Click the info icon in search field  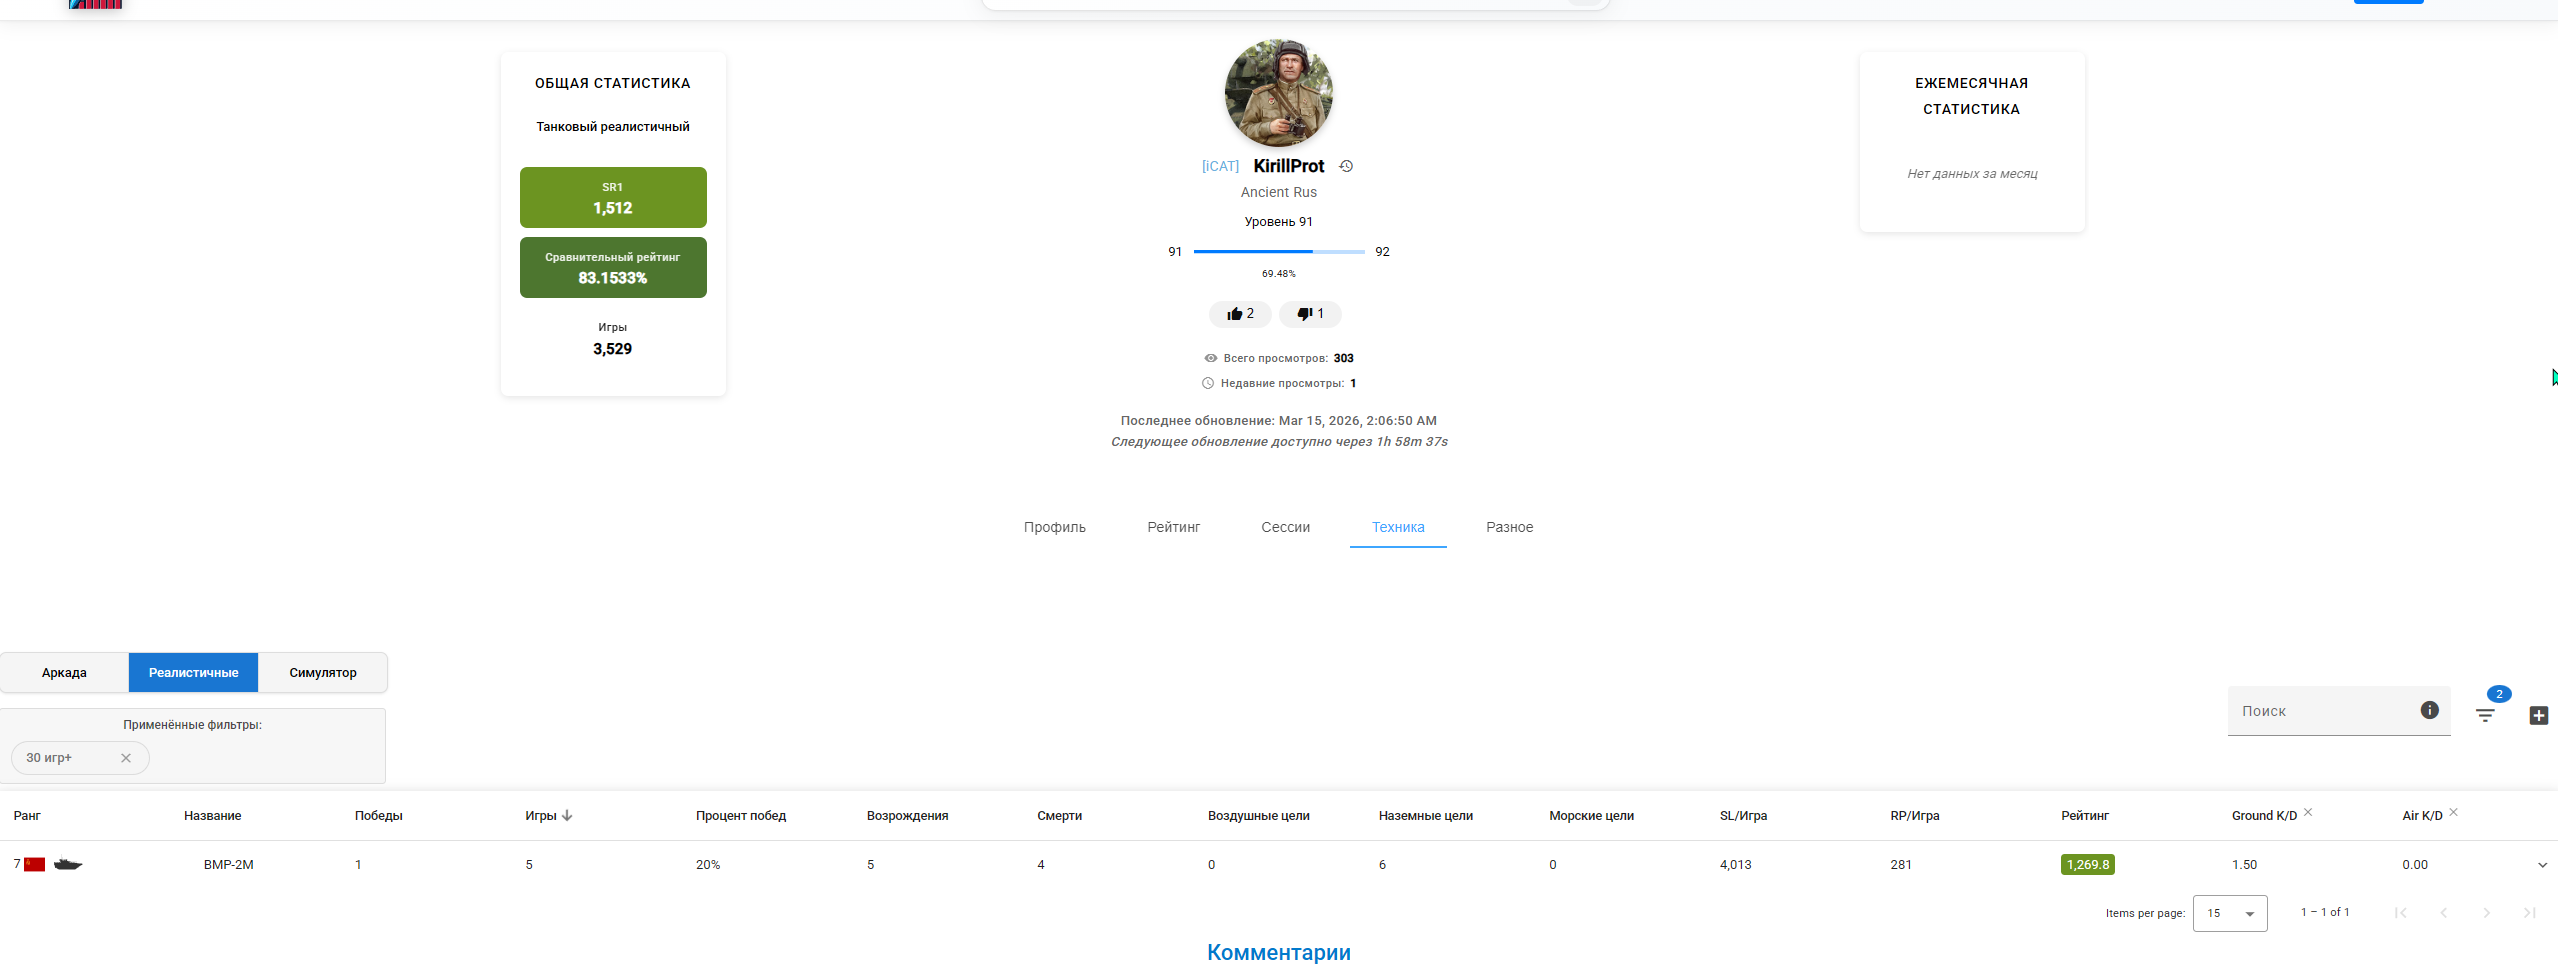(2429, 710)
